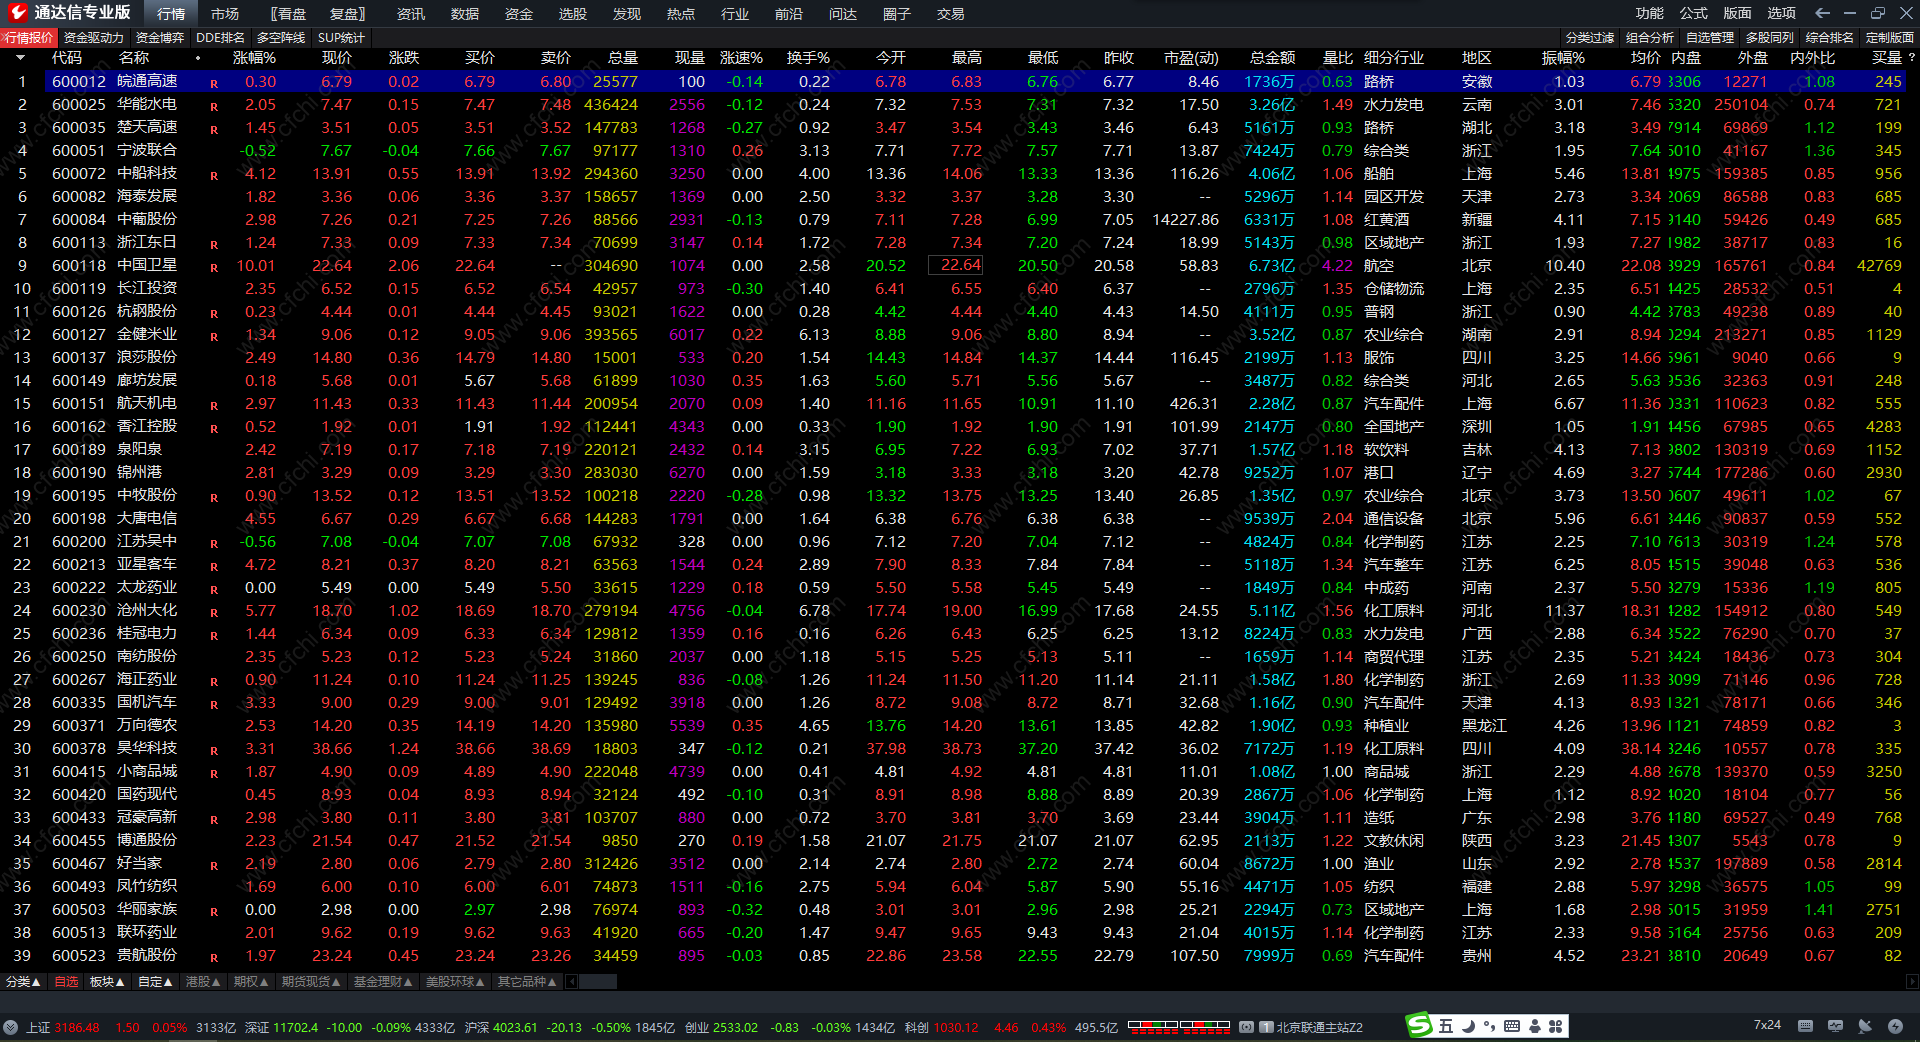Screen dimensions: 1920x1042
Task: Sort by the 涨幅% column header
Action: 255,58
